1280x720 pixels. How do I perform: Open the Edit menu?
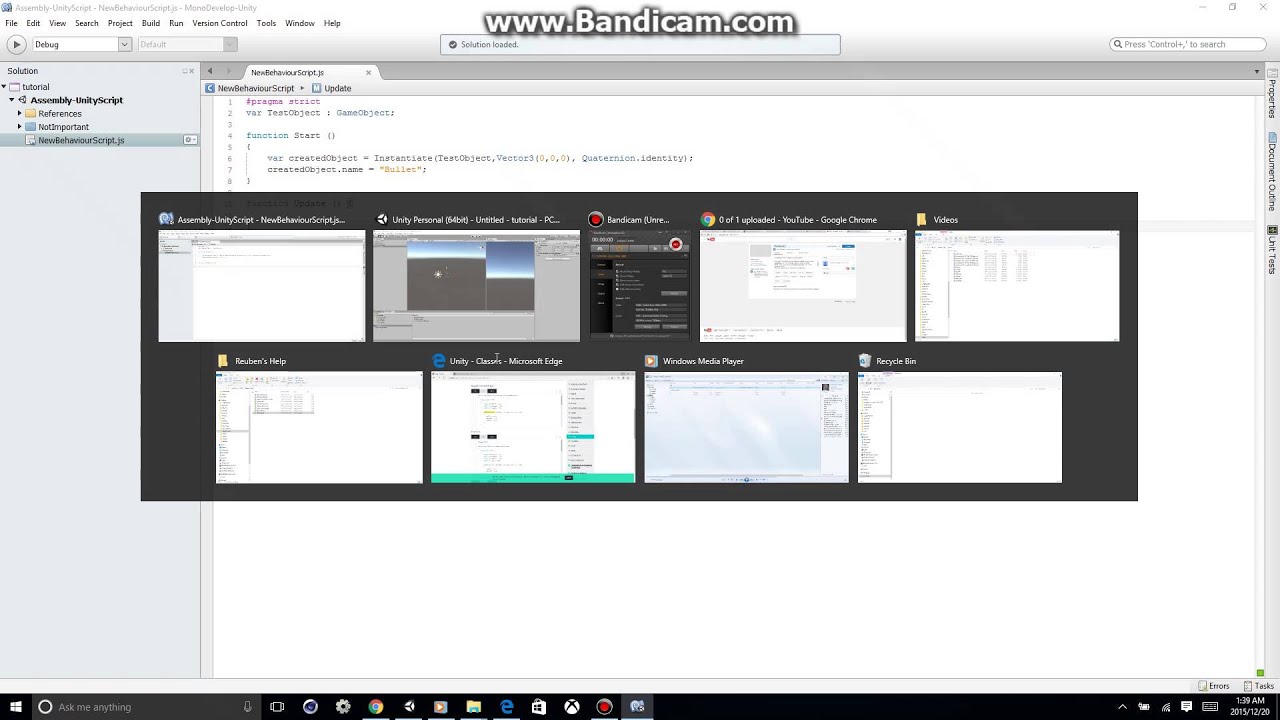(33, 23)
